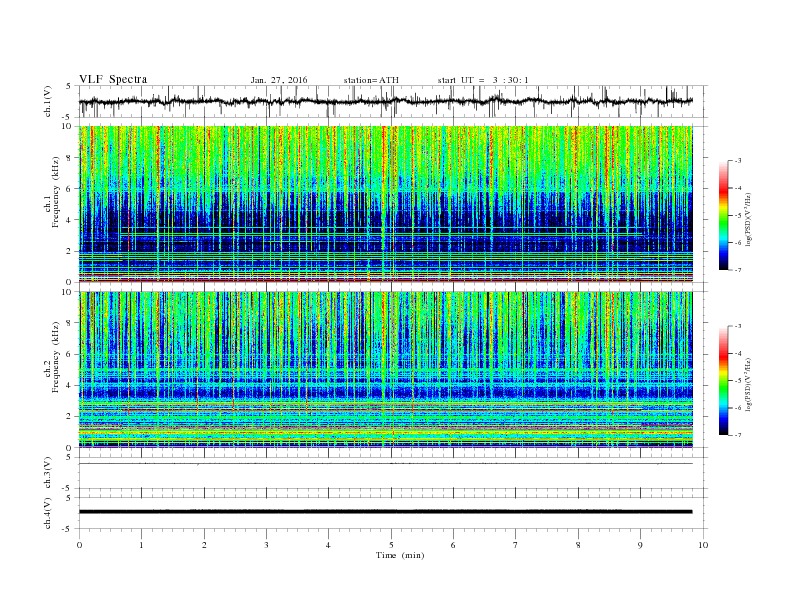Image resolution: width=792 pixels, height=612 pixels.
Task: Click the "-5" volt tick beside ch.3(V)
Action: point(68,489)
